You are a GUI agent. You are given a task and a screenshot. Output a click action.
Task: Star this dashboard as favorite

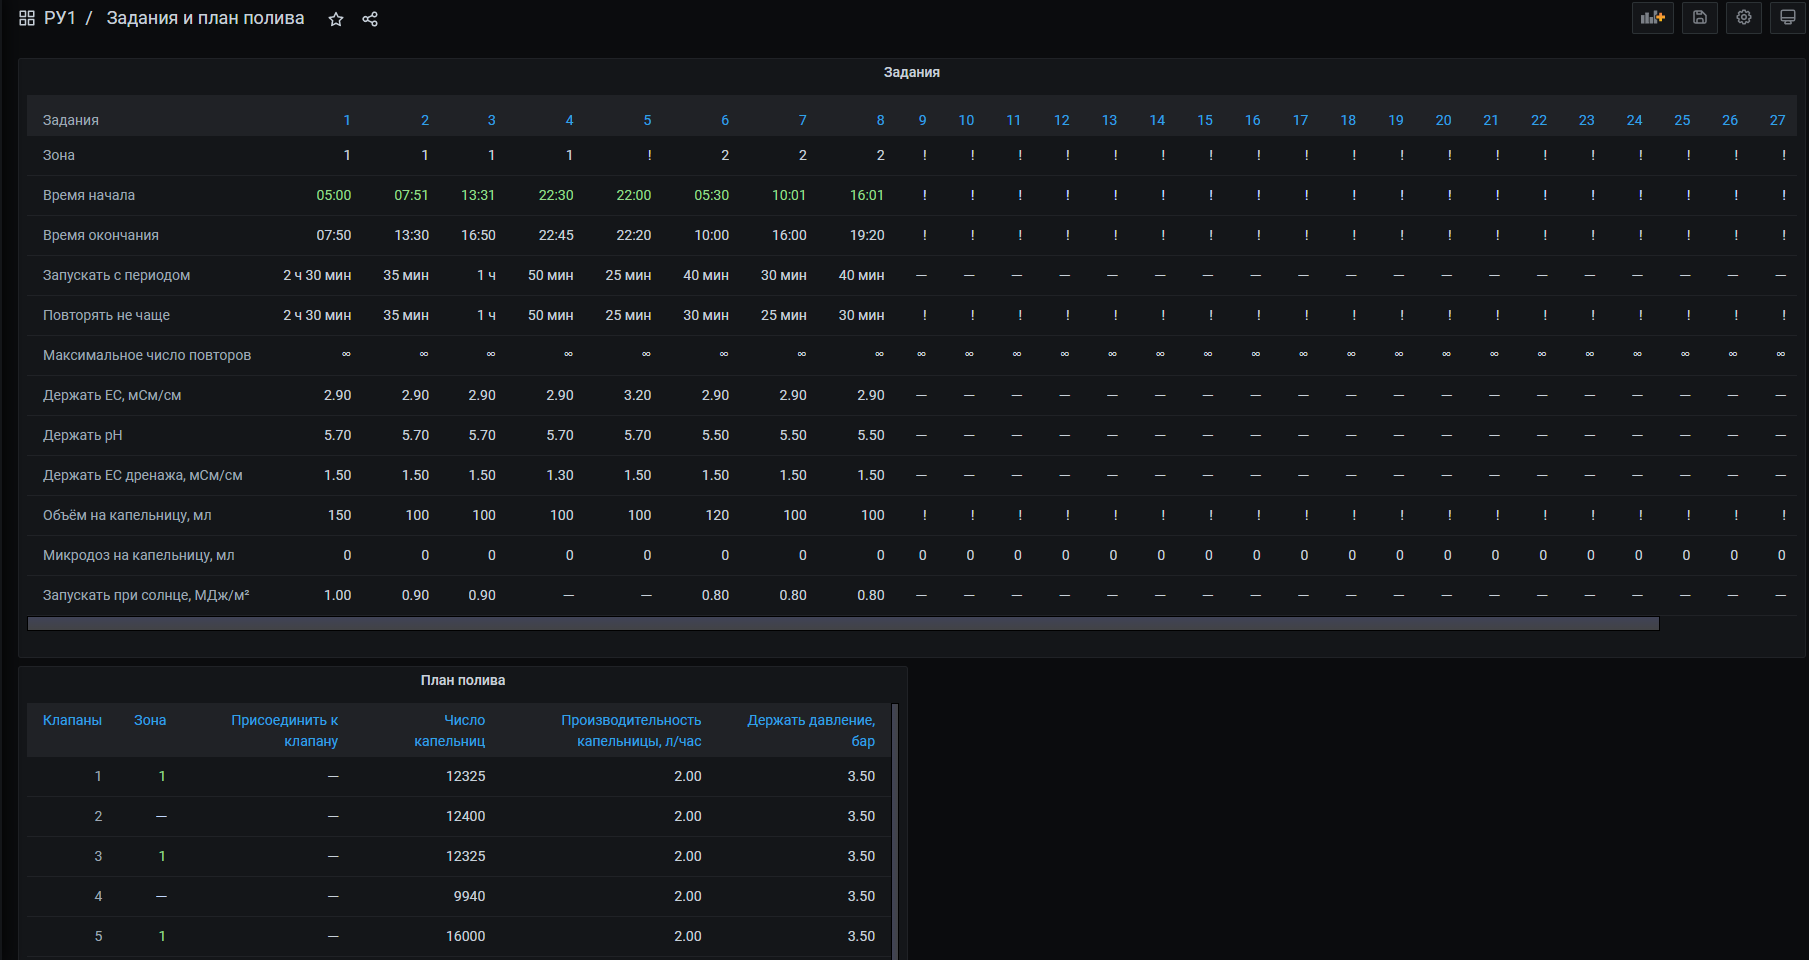336,19
